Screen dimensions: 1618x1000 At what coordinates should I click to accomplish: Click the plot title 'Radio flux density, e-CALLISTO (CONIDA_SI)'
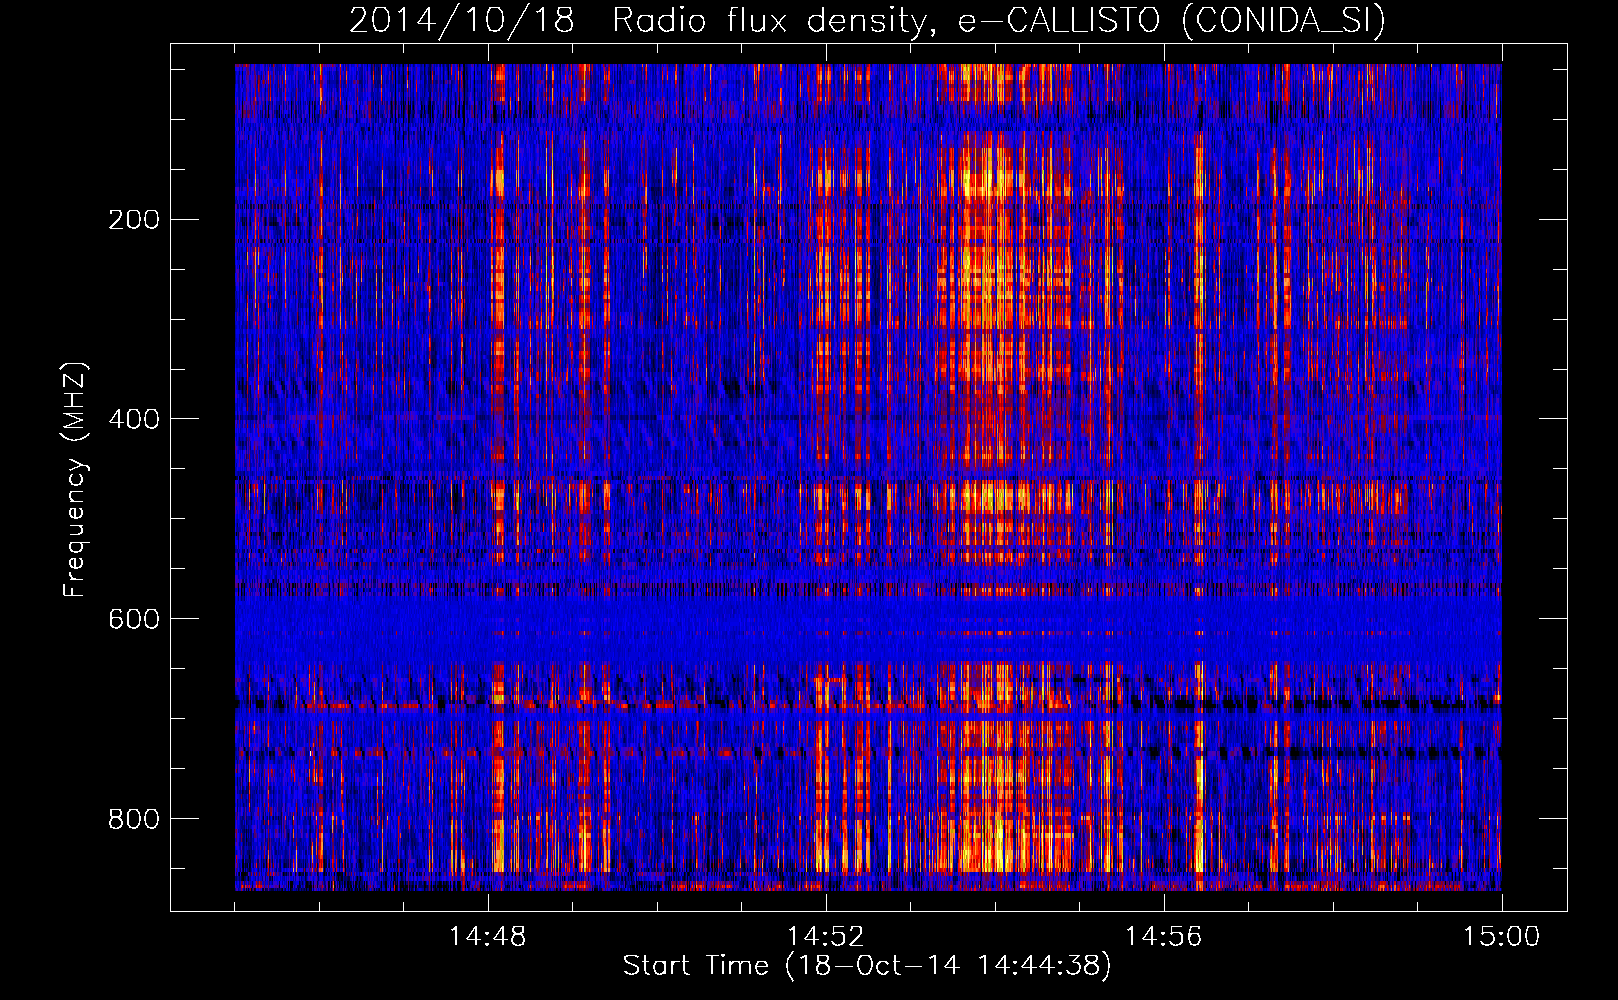click(999, 20)
